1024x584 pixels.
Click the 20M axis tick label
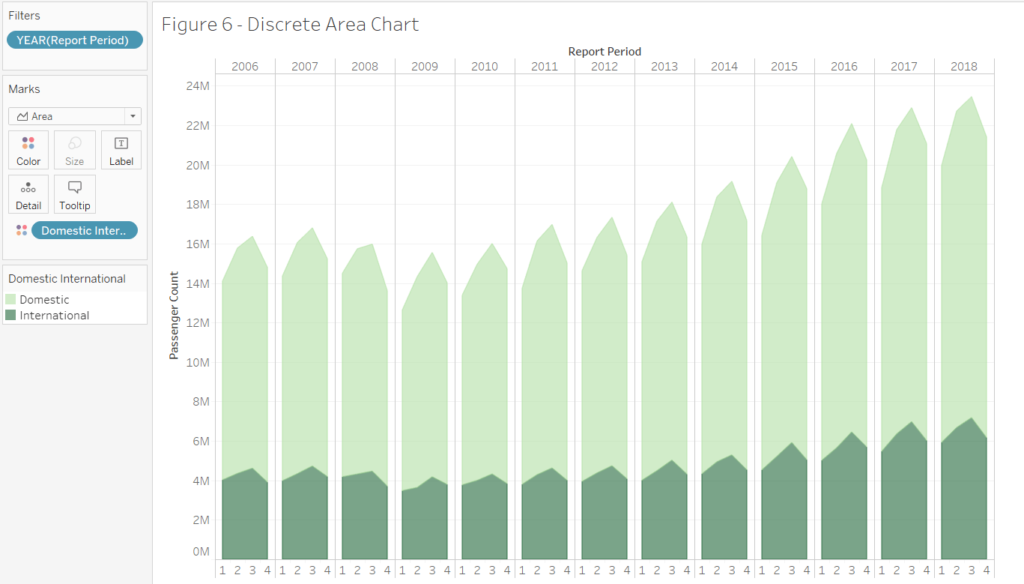click(x=198, y=165)
